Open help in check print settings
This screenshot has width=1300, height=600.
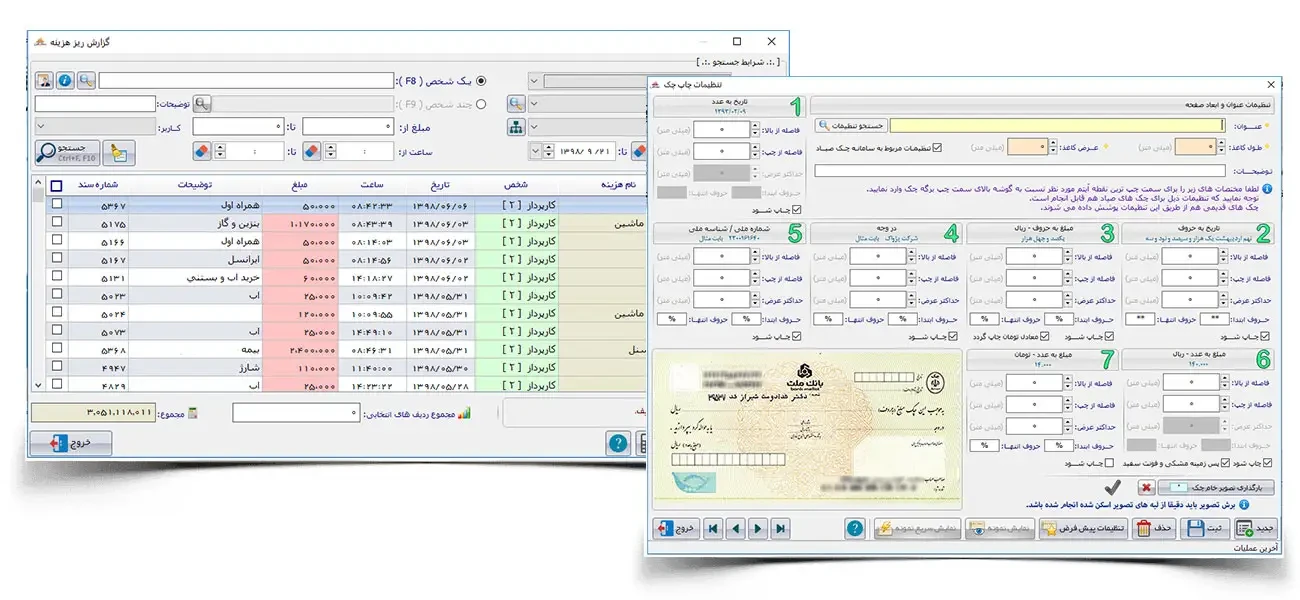pos(854,528)
